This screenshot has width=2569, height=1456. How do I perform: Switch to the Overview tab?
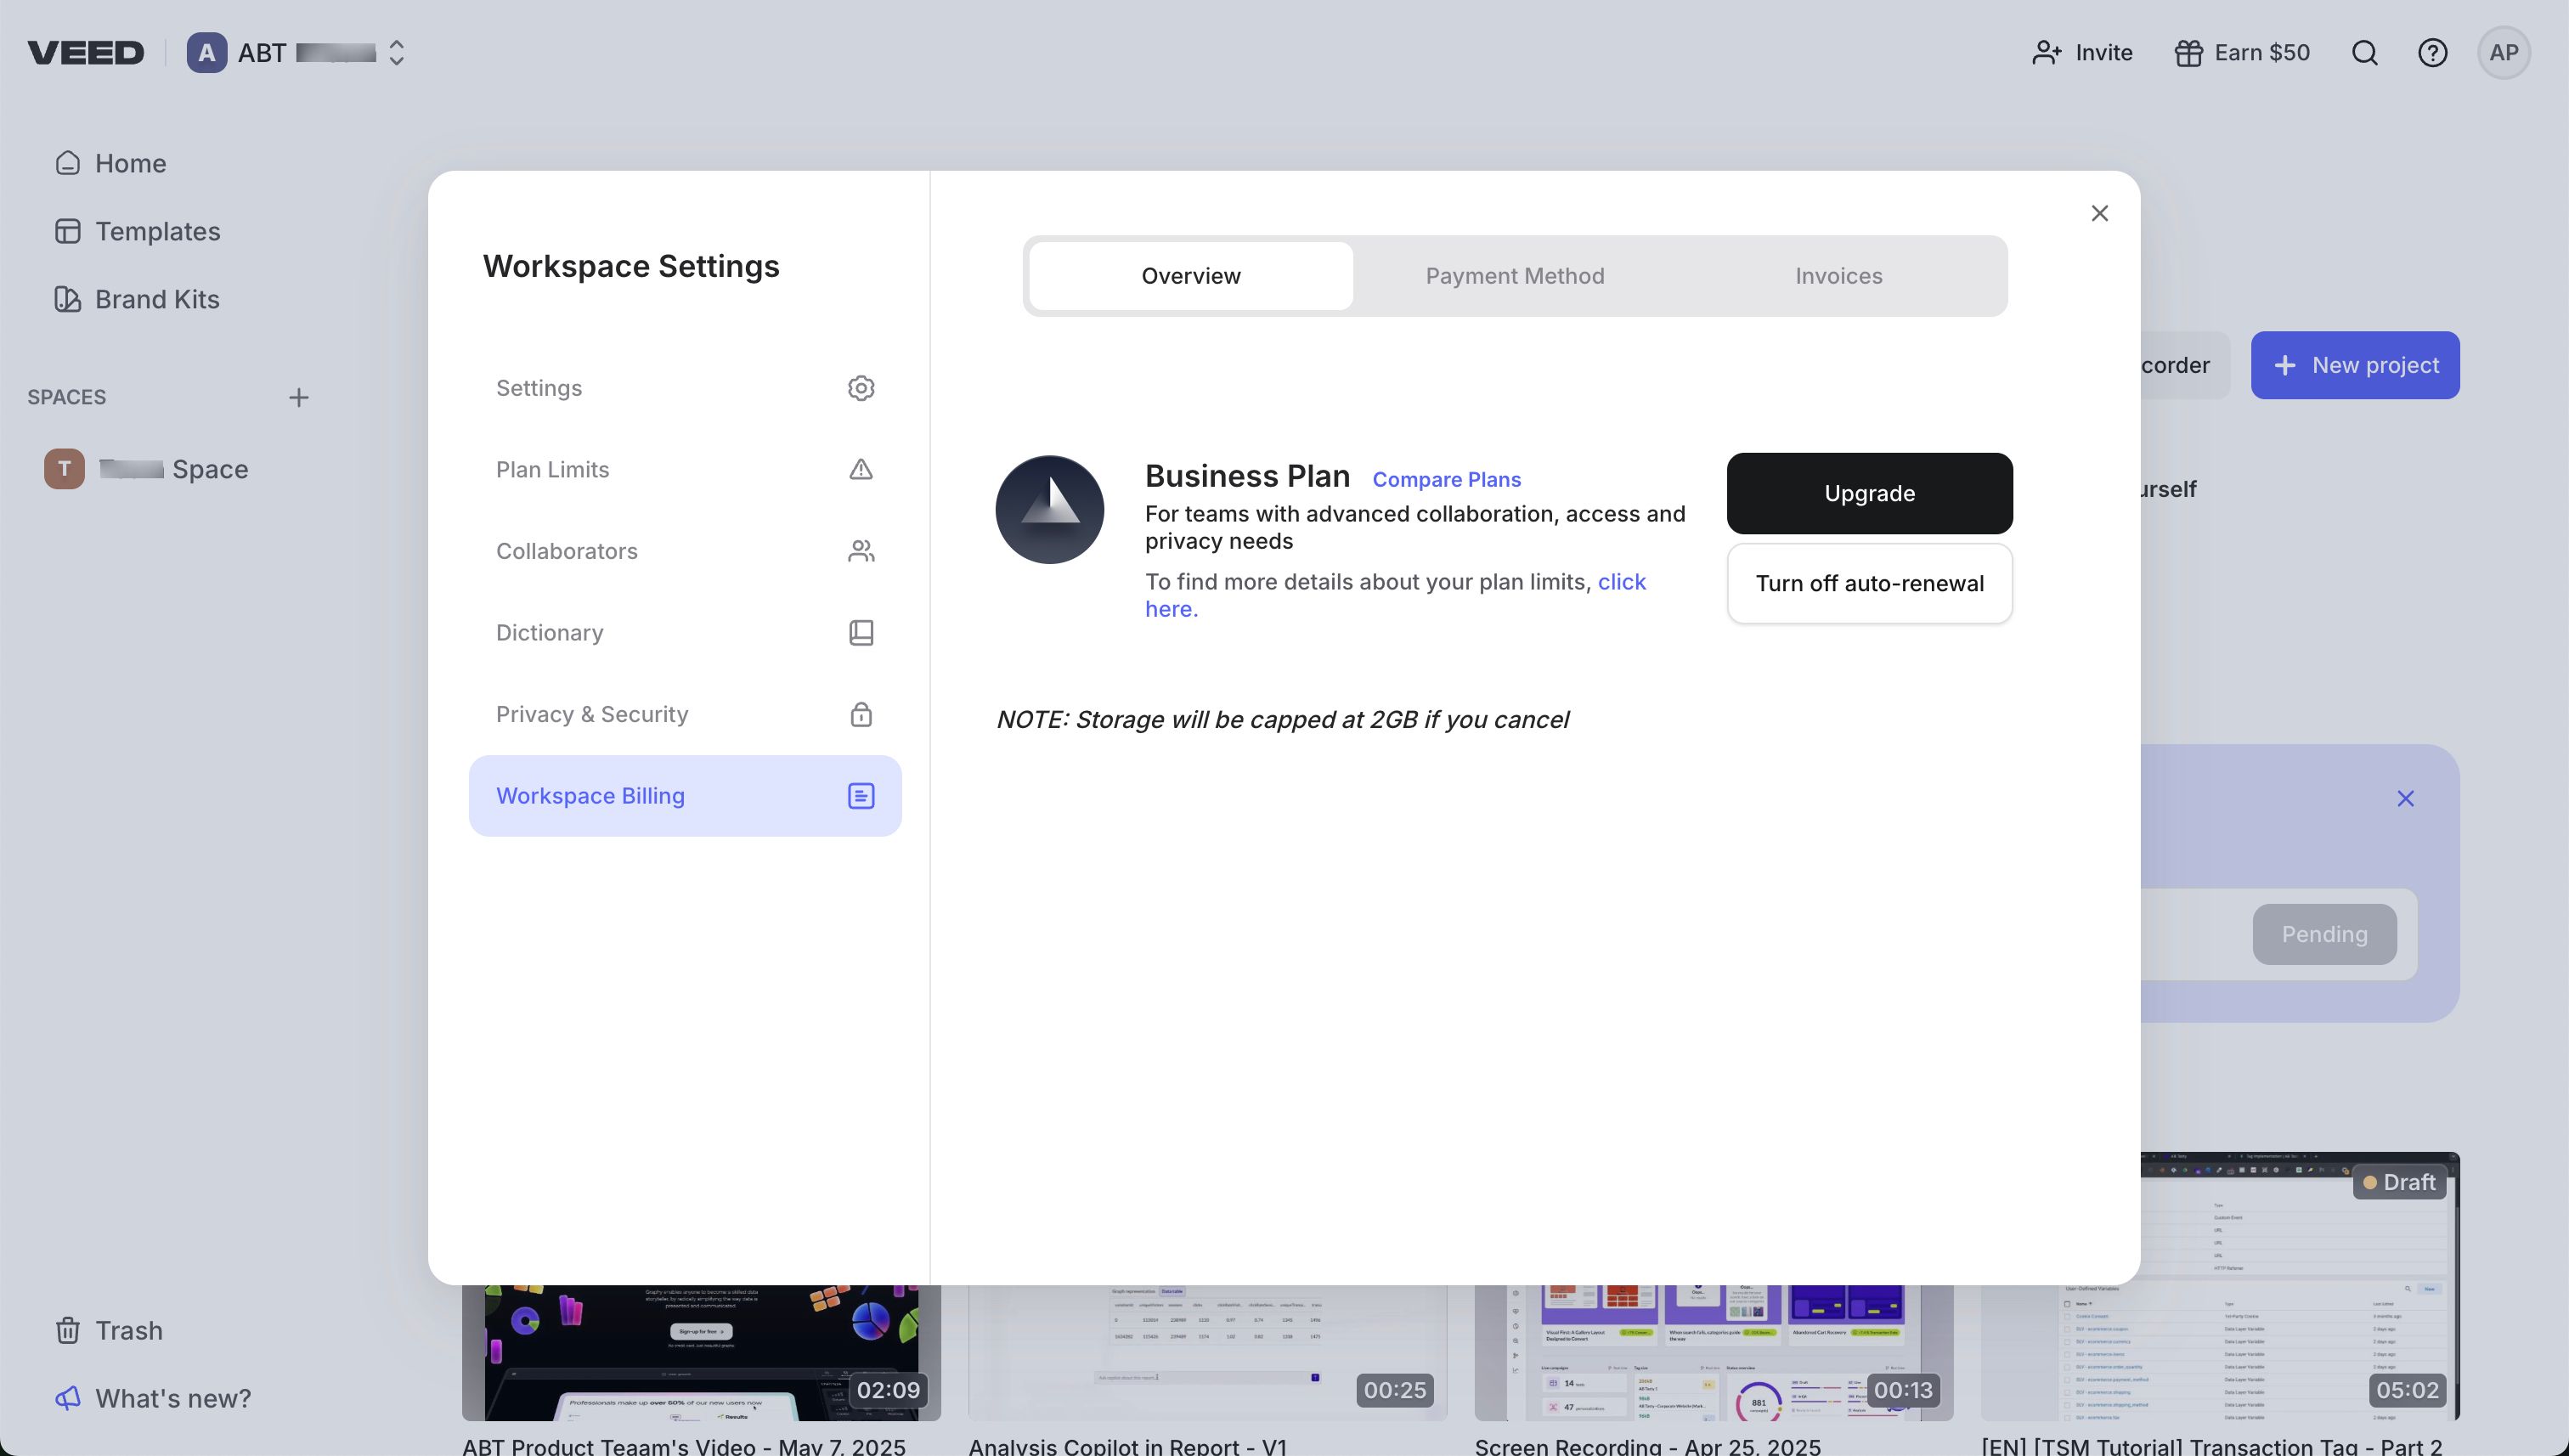1191,276
